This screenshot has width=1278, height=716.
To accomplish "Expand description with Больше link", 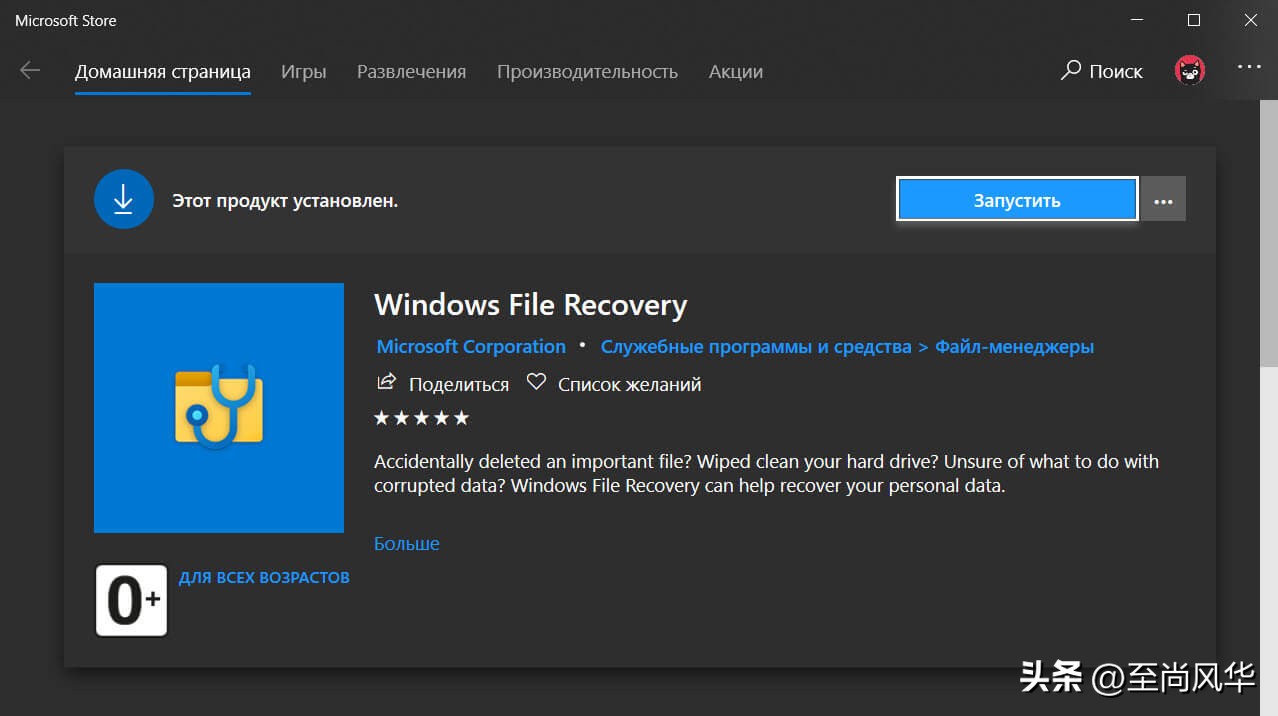I will tap(406, 543).
